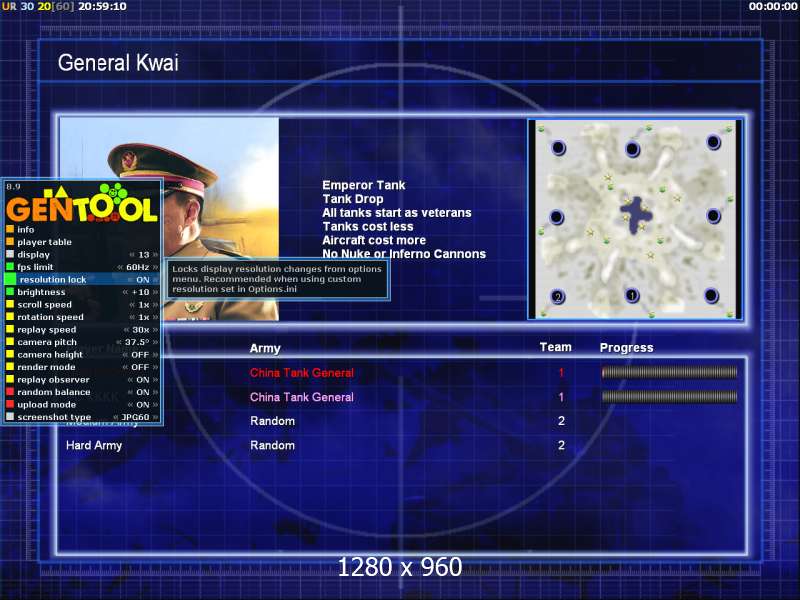The width and height of the screenshot is (800, 600).
Task: Click the orange square beside player table
Action: pyautogui.click(x=10, y=241)
